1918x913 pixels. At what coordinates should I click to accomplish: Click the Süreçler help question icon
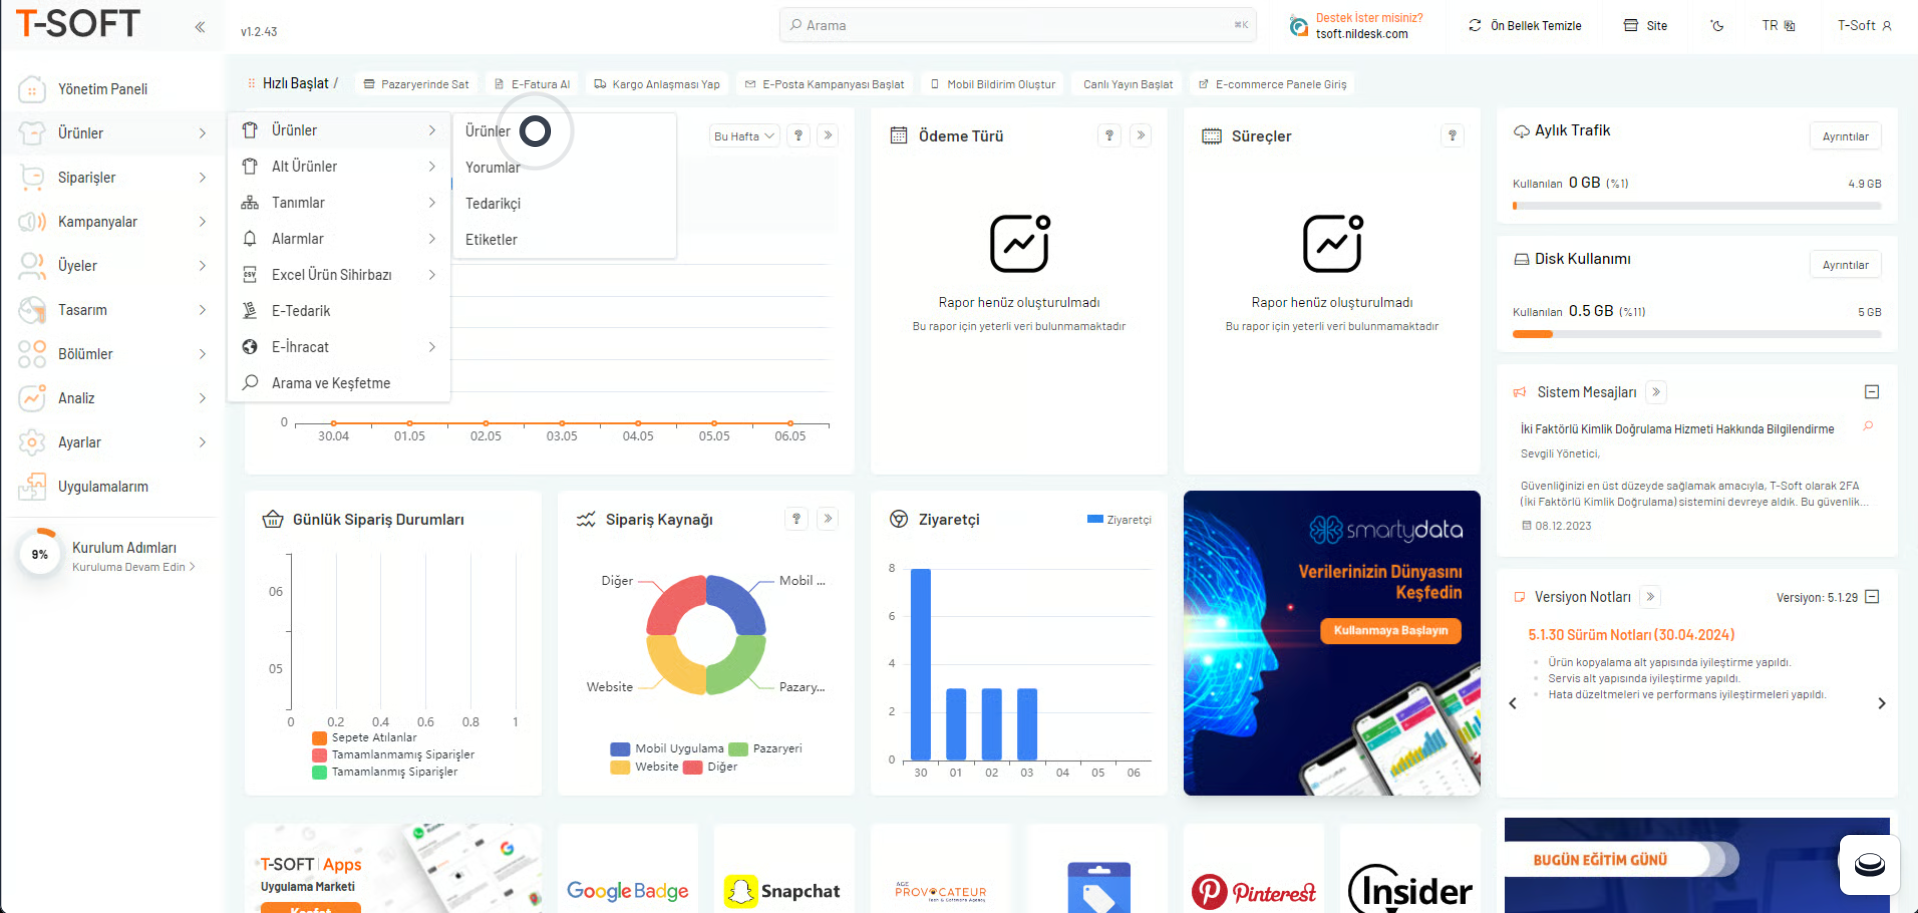(x=1452, y=136)
